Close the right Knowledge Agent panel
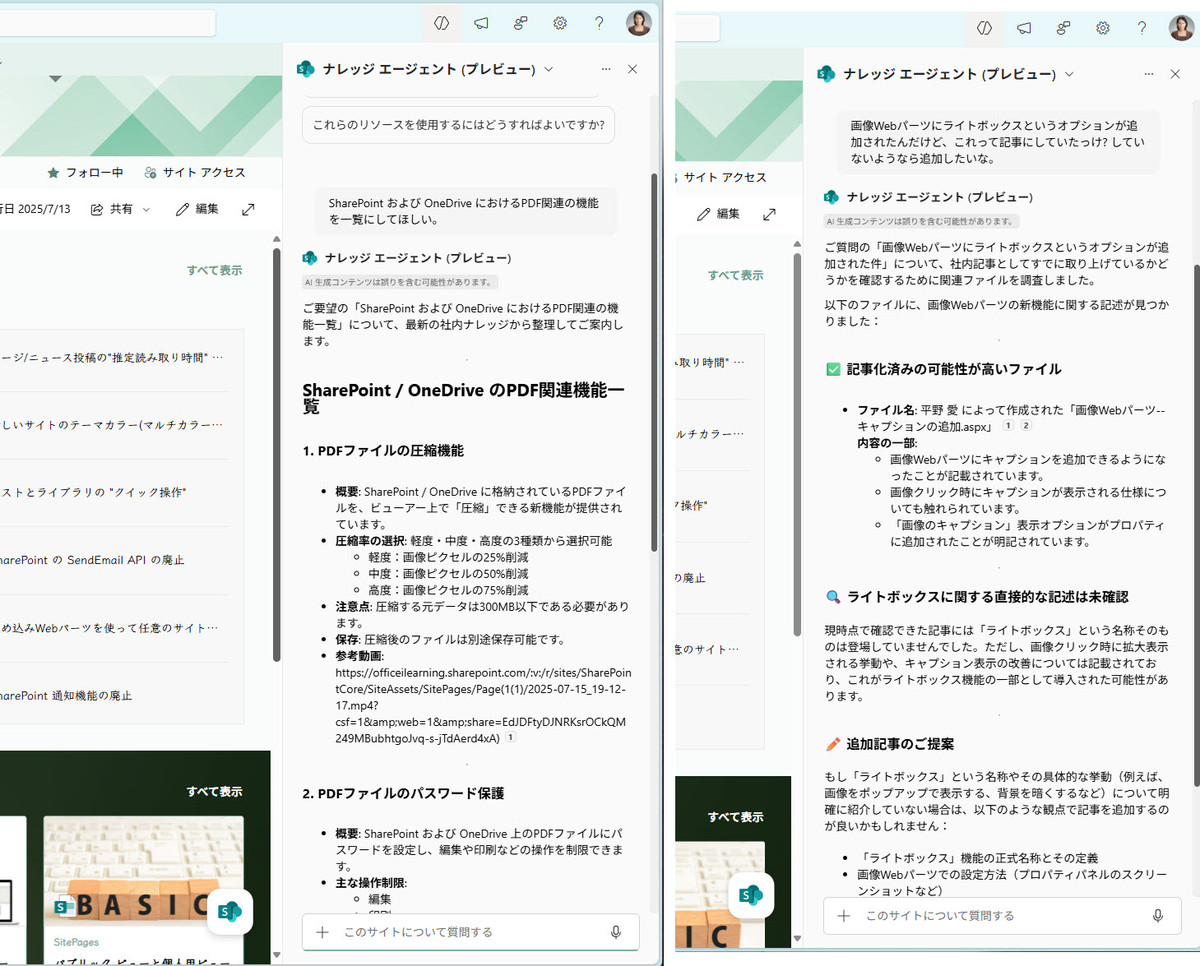The width and height of the screenshot is (1200, 966). (1175, 74)
